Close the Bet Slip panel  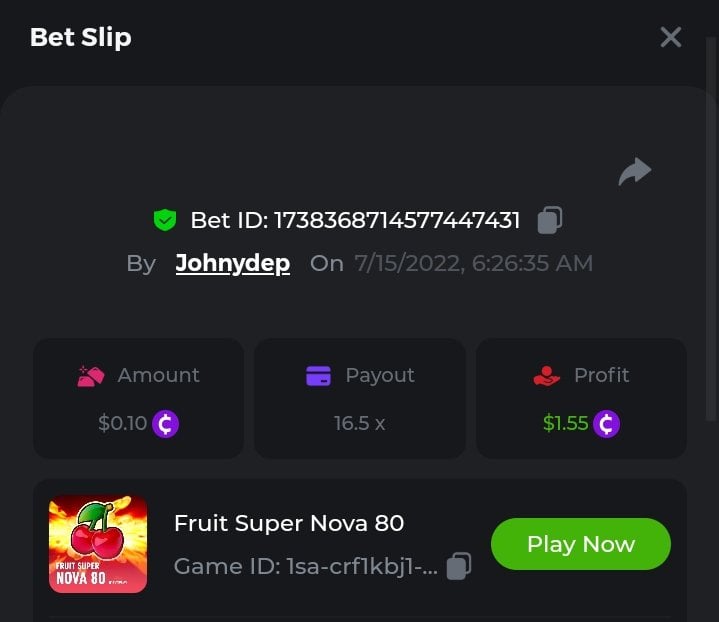(670, 37)
